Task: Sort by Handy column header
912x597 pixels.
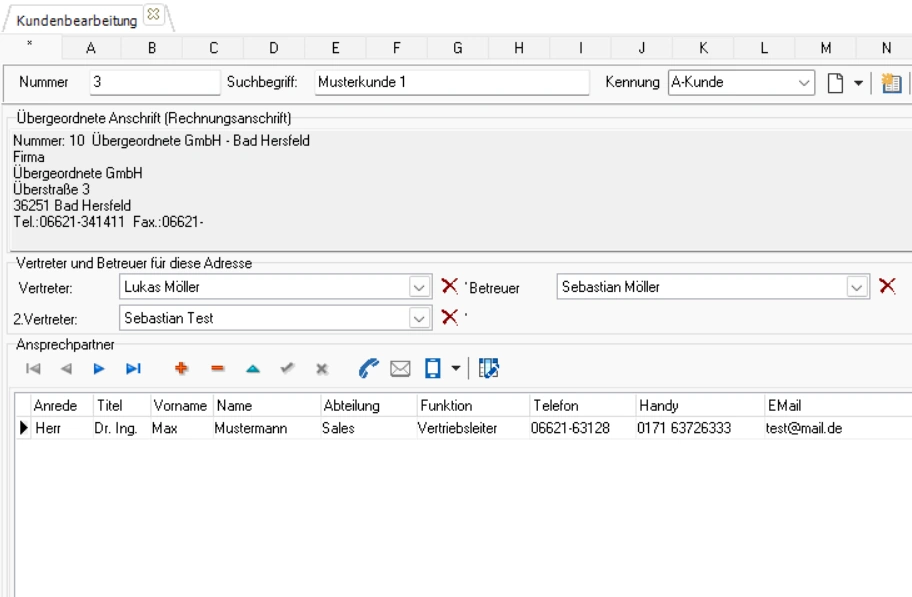Action: [700, 405]
